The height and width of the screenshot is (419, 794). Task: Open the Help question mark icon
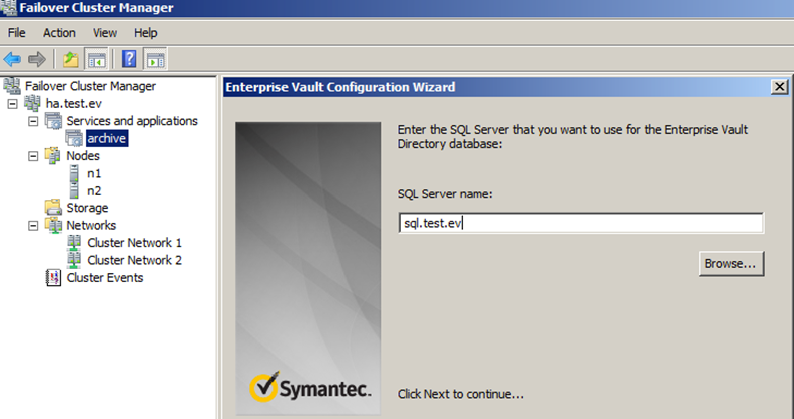(129, 59)
